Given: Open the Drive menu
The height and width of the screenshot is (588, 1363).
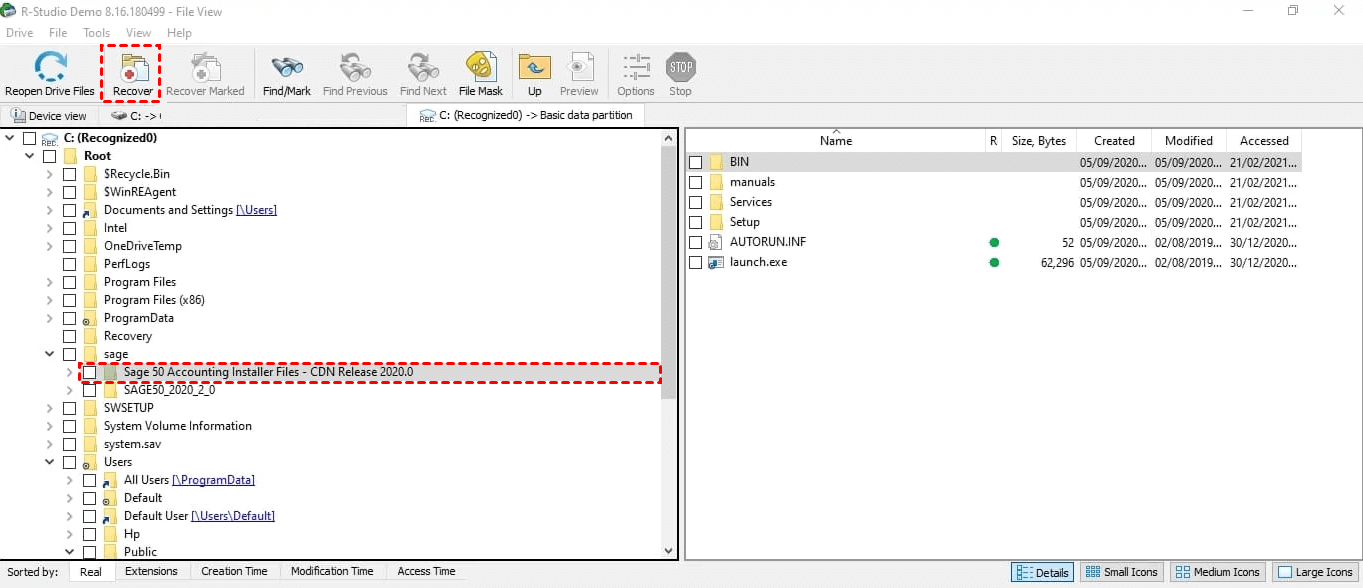Looking at the screenshot, I should click(x=19, y=33).
